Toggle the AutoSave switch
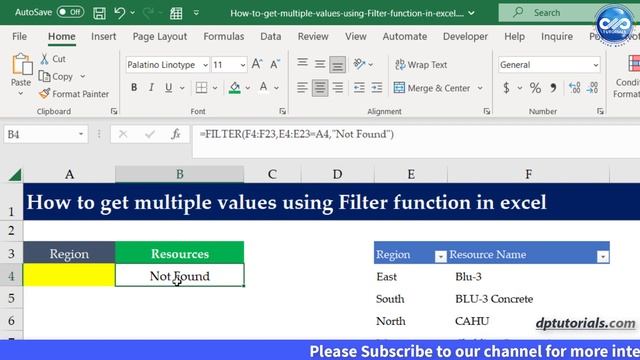 [70, 12]
